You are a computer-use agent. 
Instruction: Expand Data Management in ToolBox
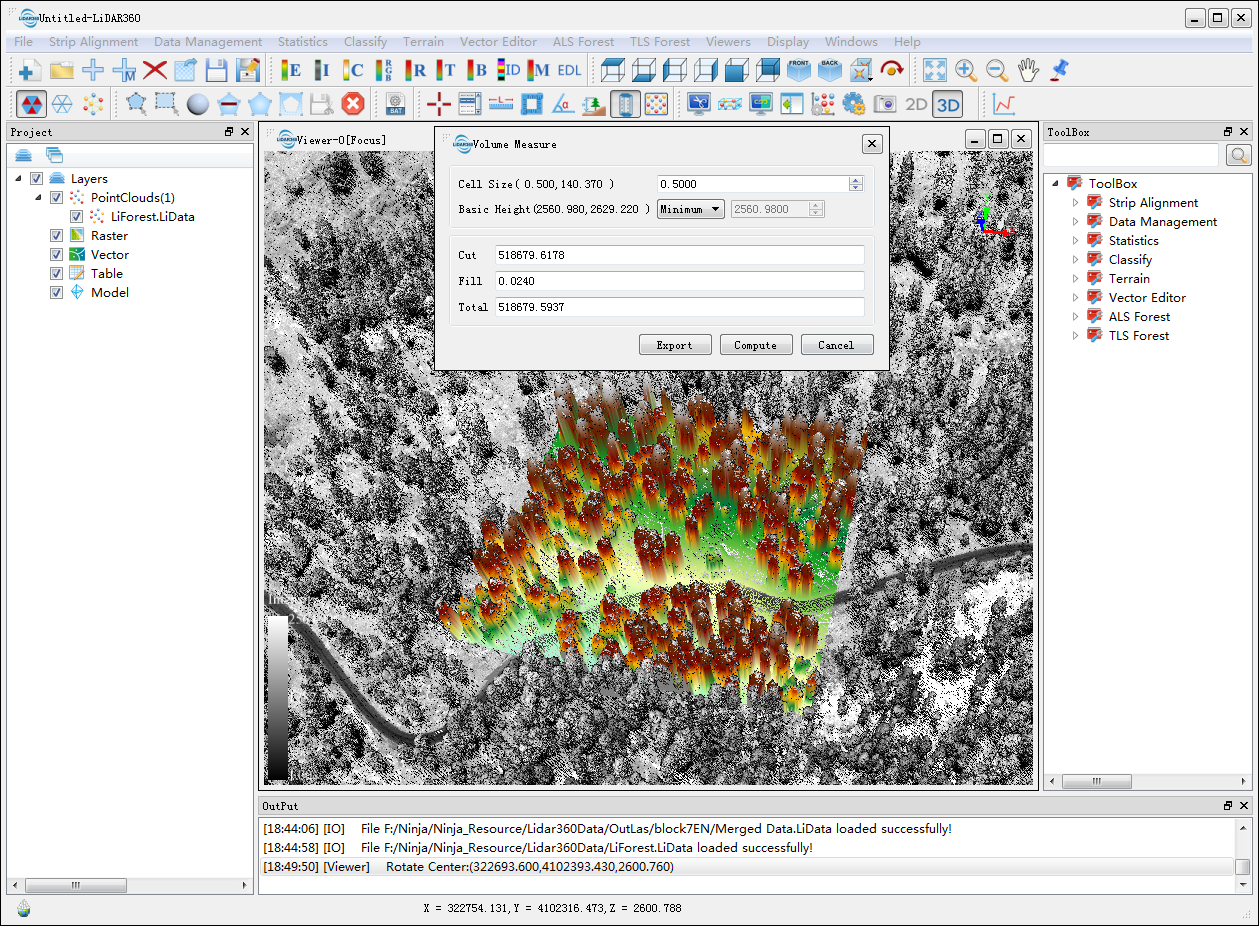pos(1076,222)
